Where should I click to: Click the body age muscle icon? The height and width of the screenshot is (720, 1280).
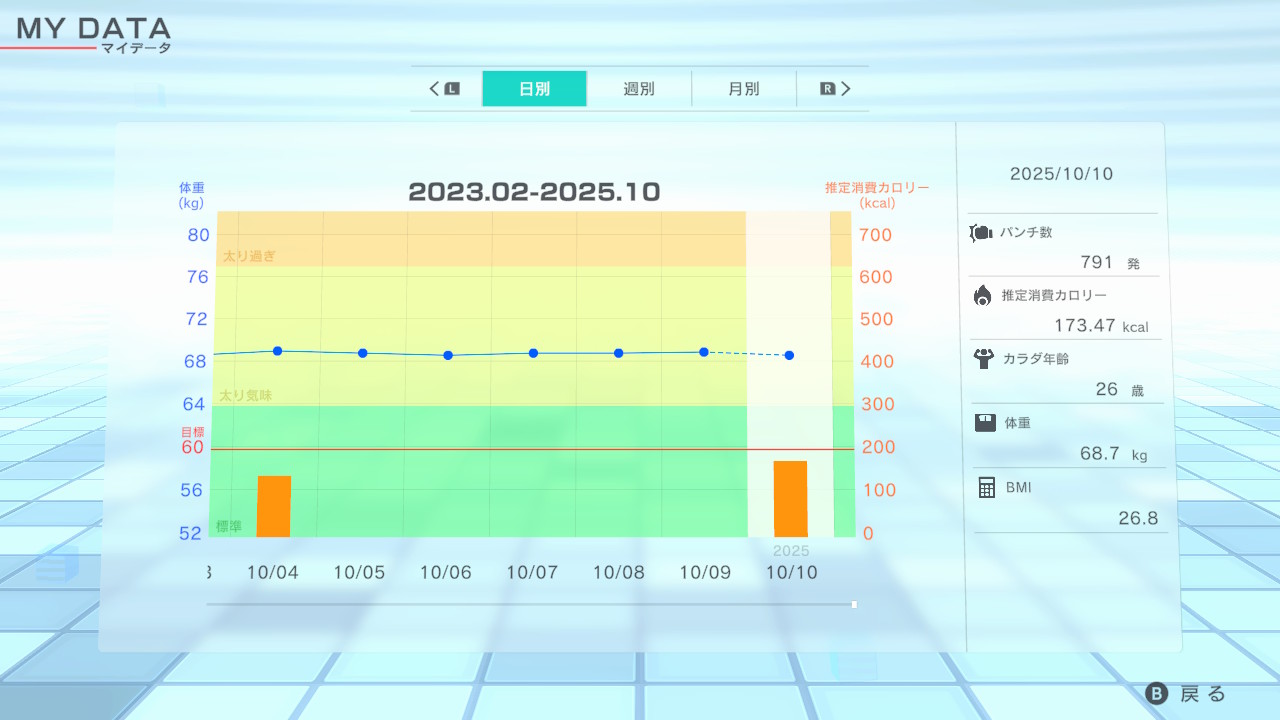click(x=982, y=358)
